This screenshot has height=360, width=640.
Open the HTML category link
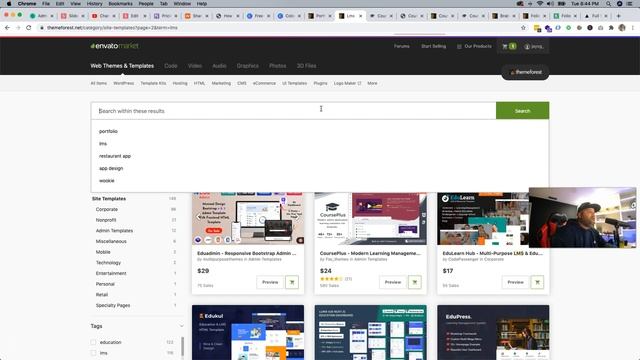[199, 83]
